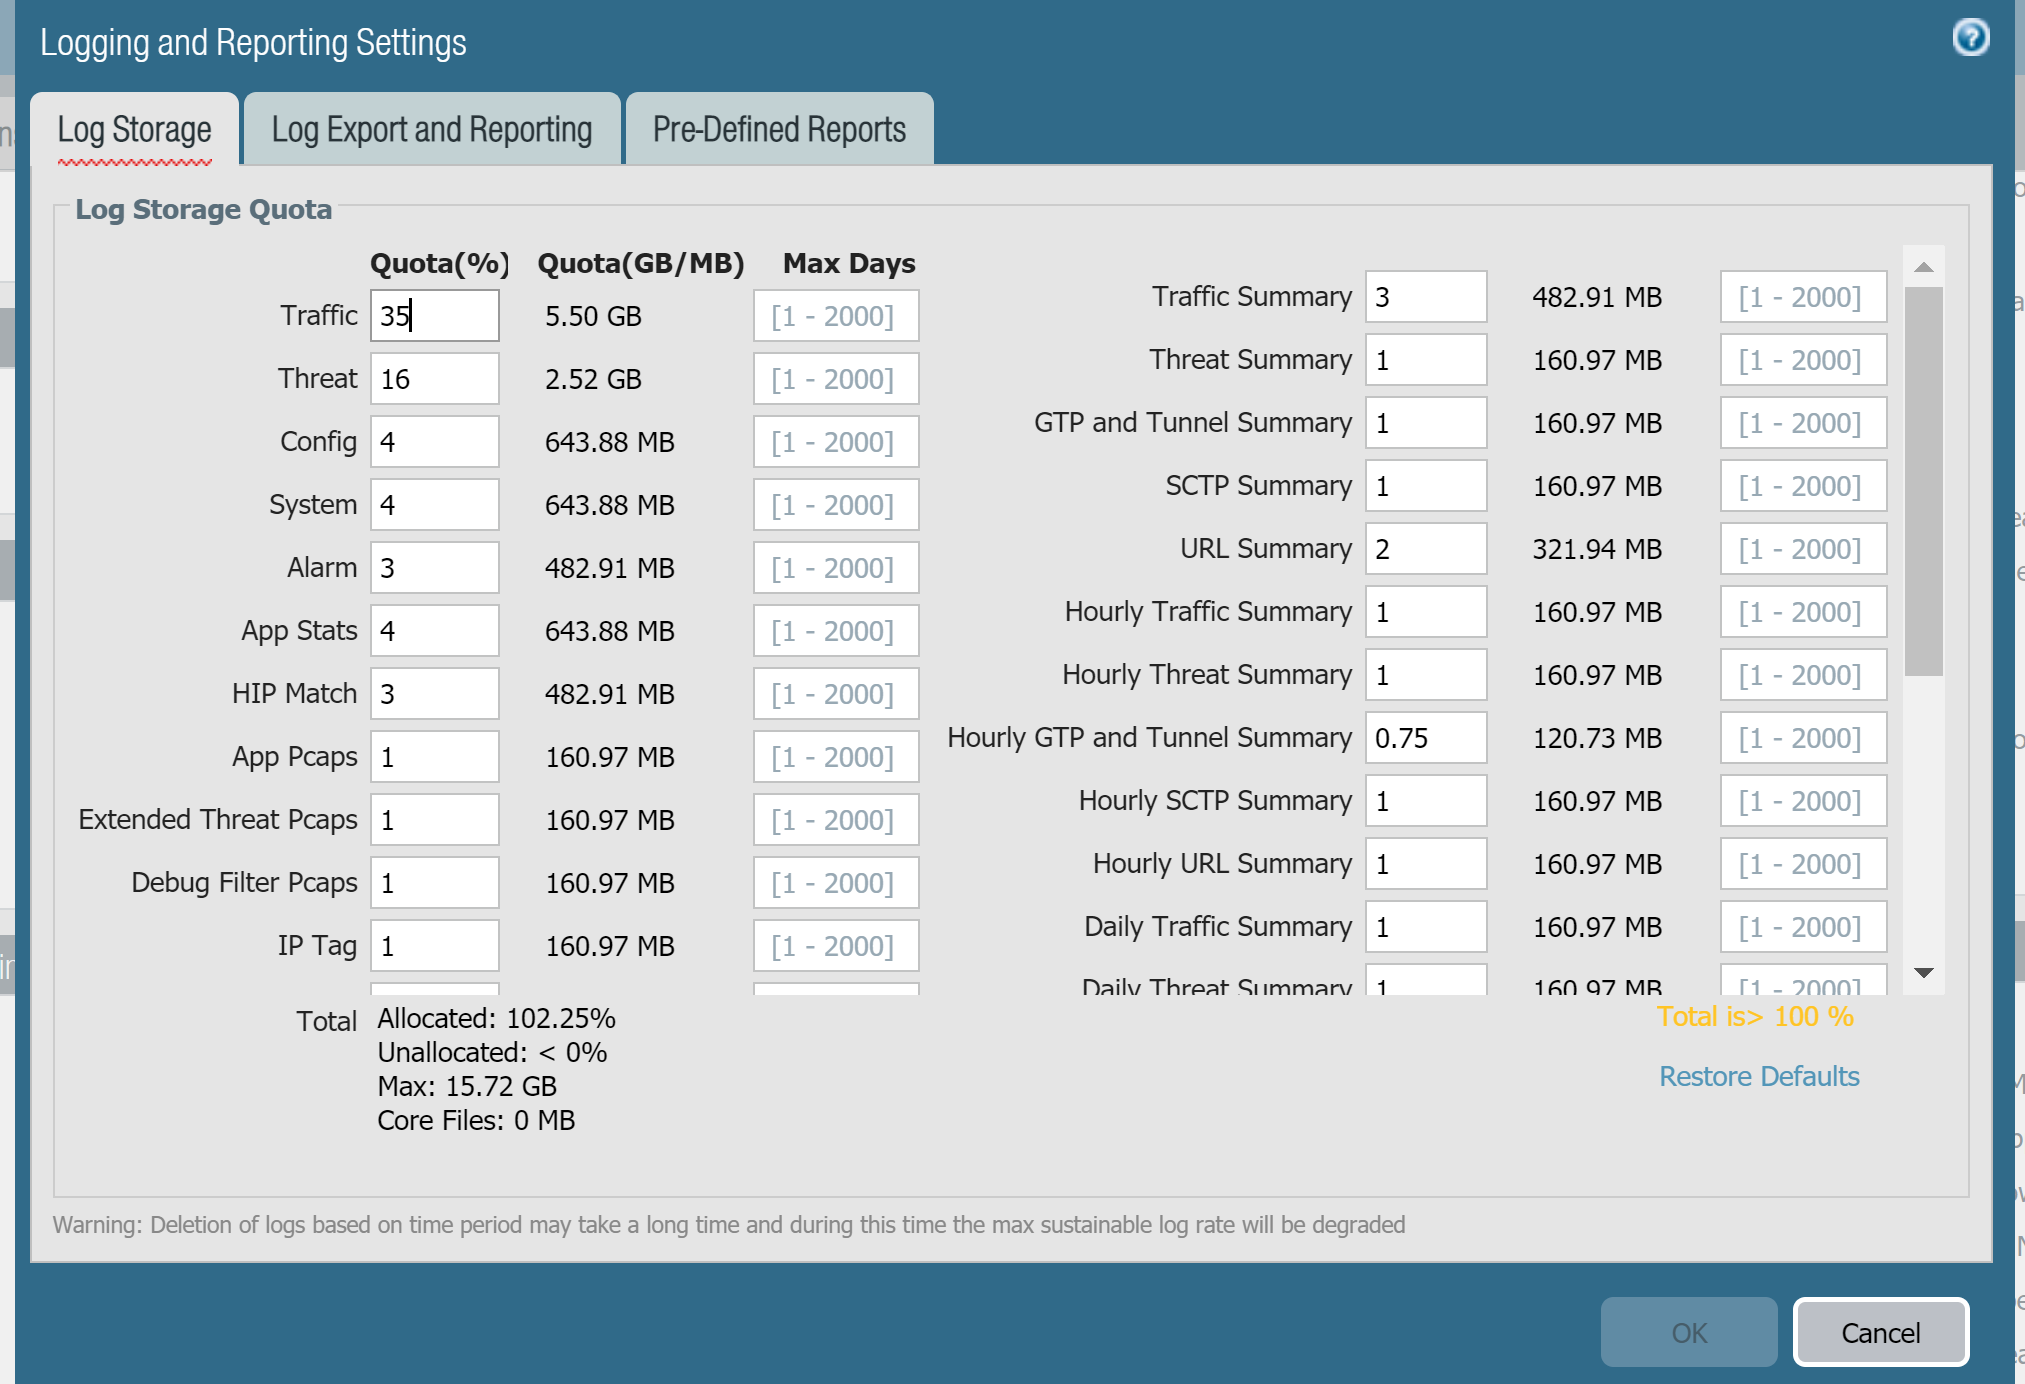
Task: Click the quota list scrollbar thumb
Action: pos(1923,480)
